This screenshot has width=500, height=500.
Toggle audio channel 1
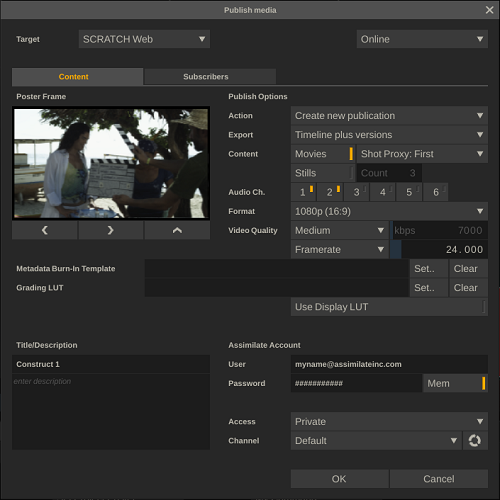tap(303, 192)
